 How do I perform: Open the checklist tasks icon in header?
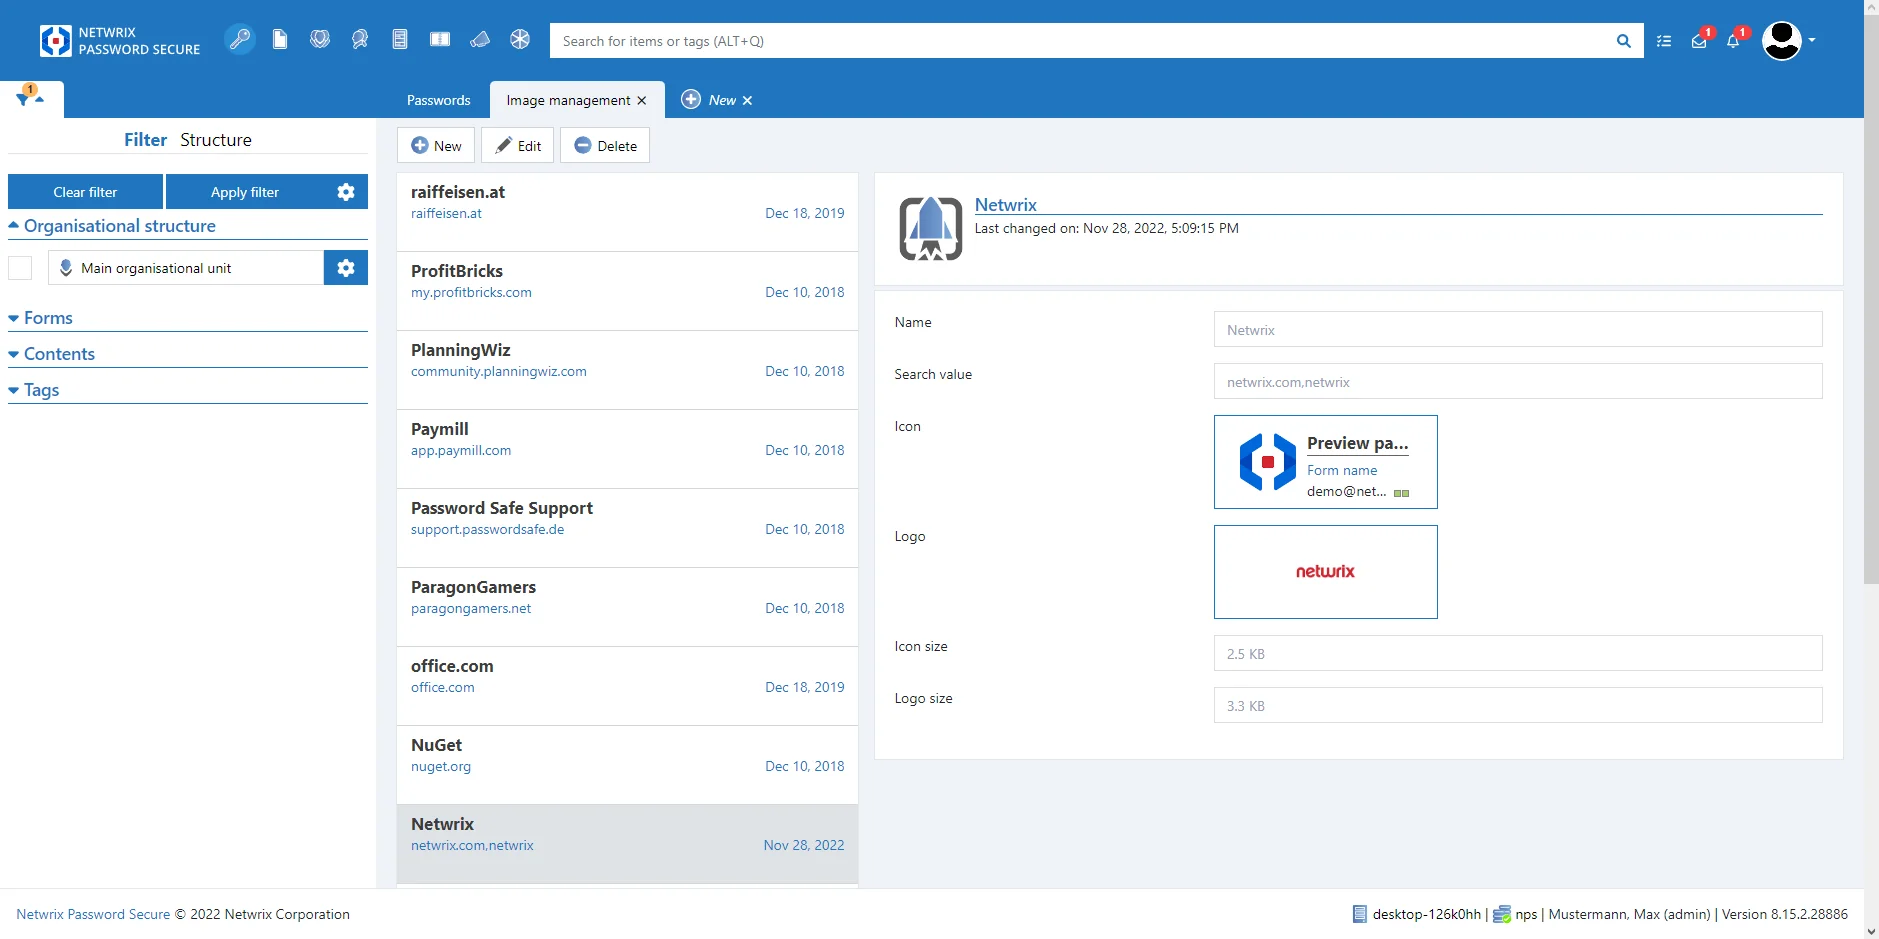pyautogui.click(x=1664, y=41)
